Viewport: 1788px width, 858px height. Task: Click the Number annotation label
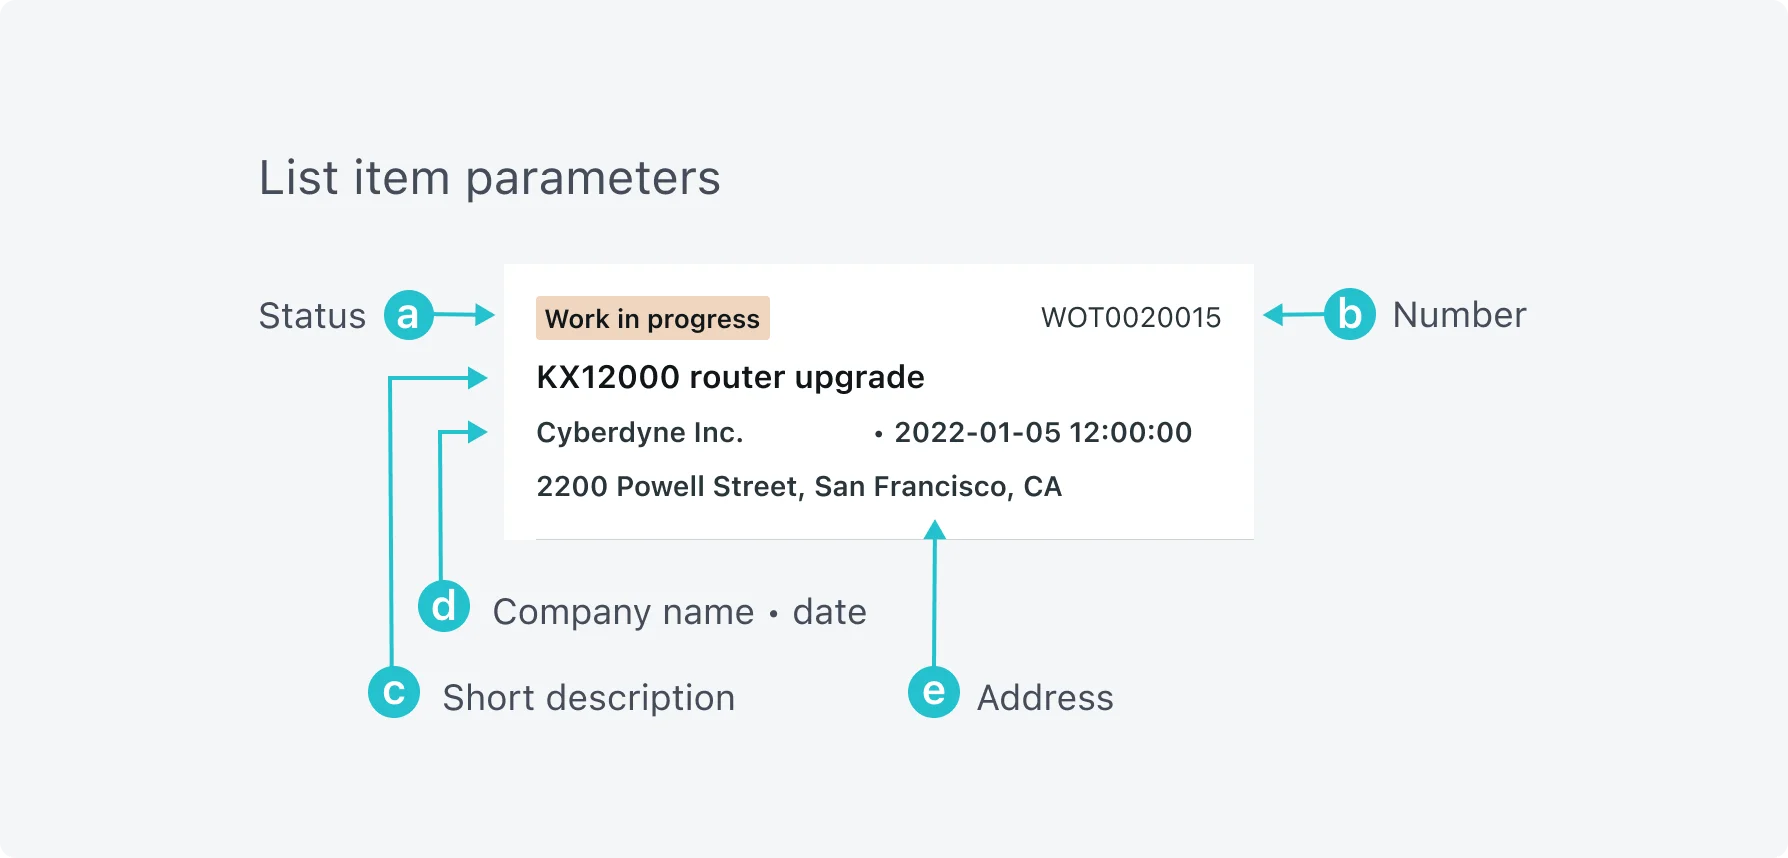(1459, 315)
